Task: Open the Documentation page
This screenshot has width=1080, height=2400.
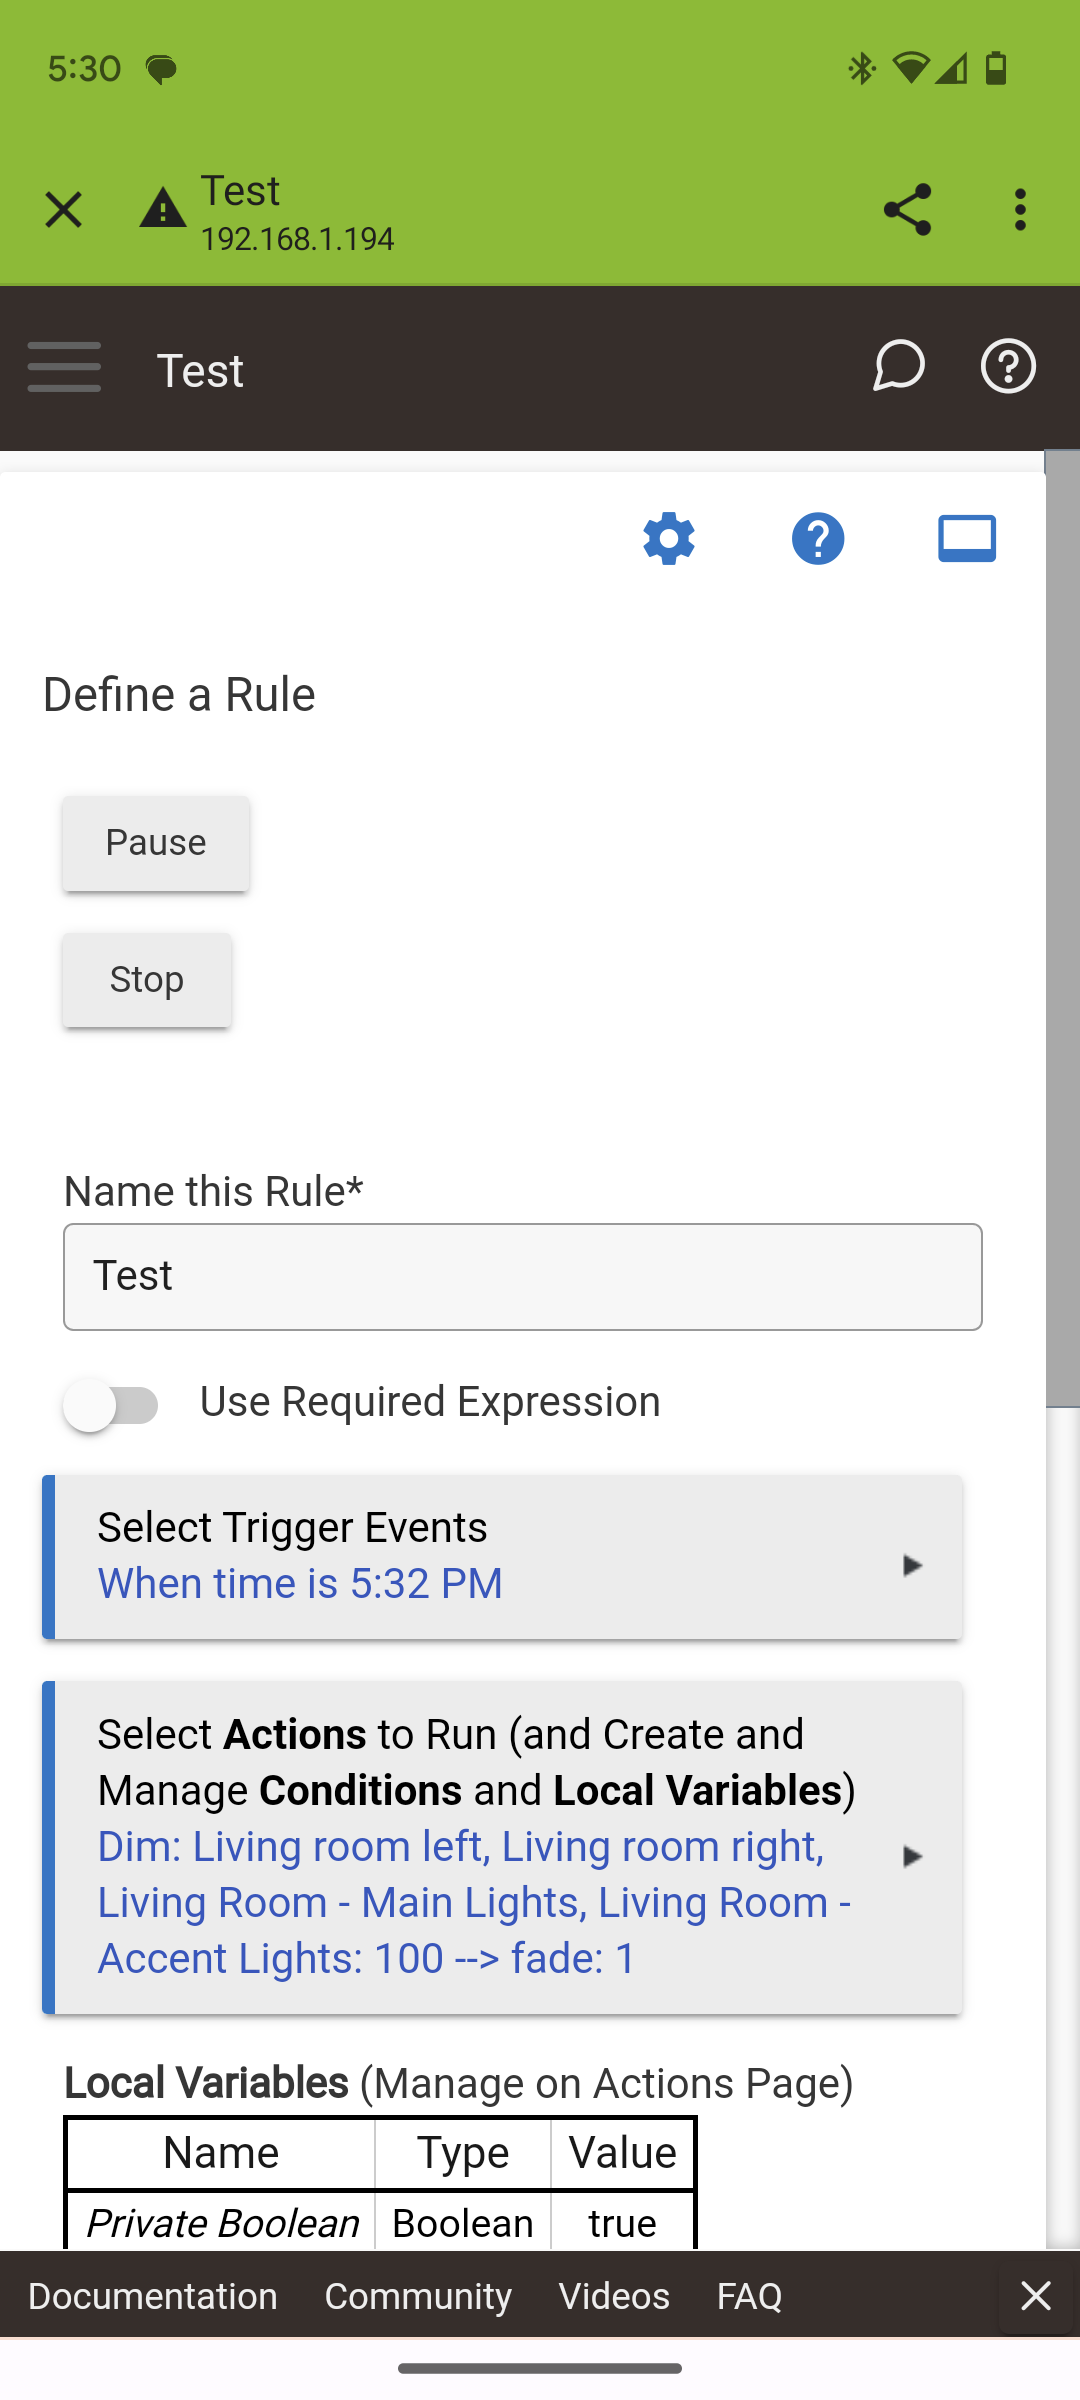Action: click(152, 2296)
